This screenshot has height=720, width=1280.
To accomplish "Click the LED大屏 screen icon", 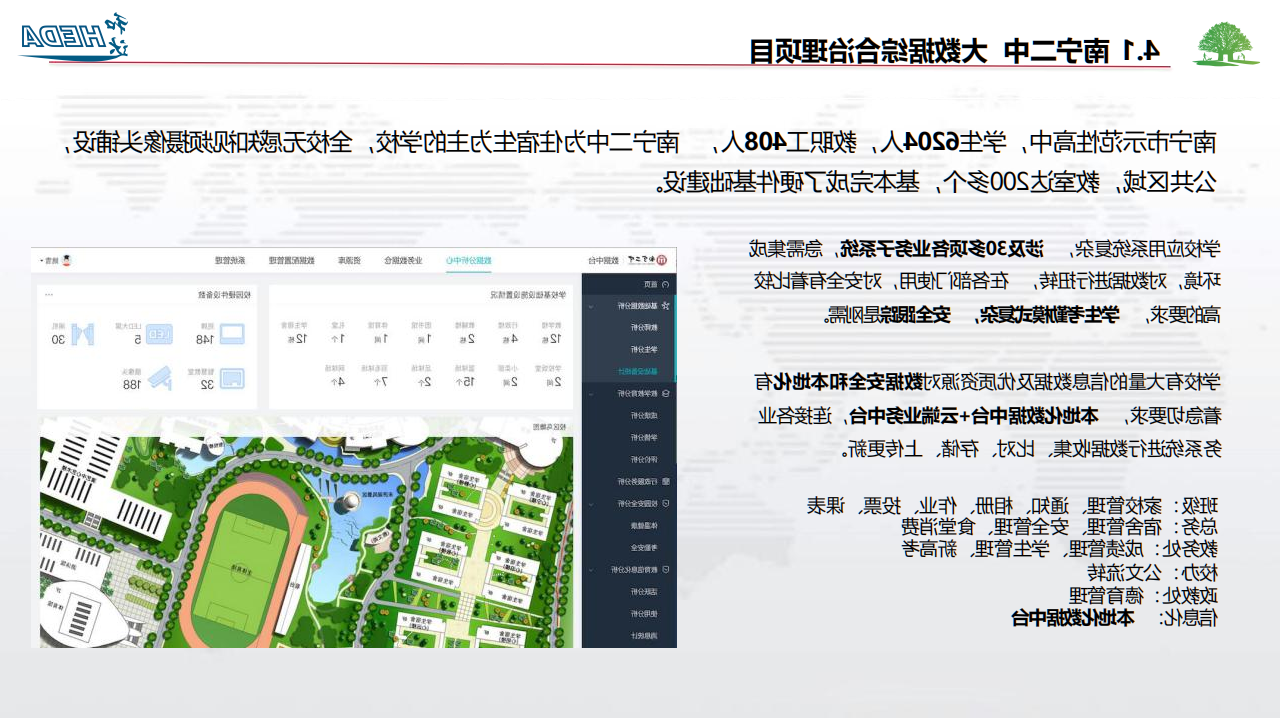I will pyautogui.click(x=159, y=334).
